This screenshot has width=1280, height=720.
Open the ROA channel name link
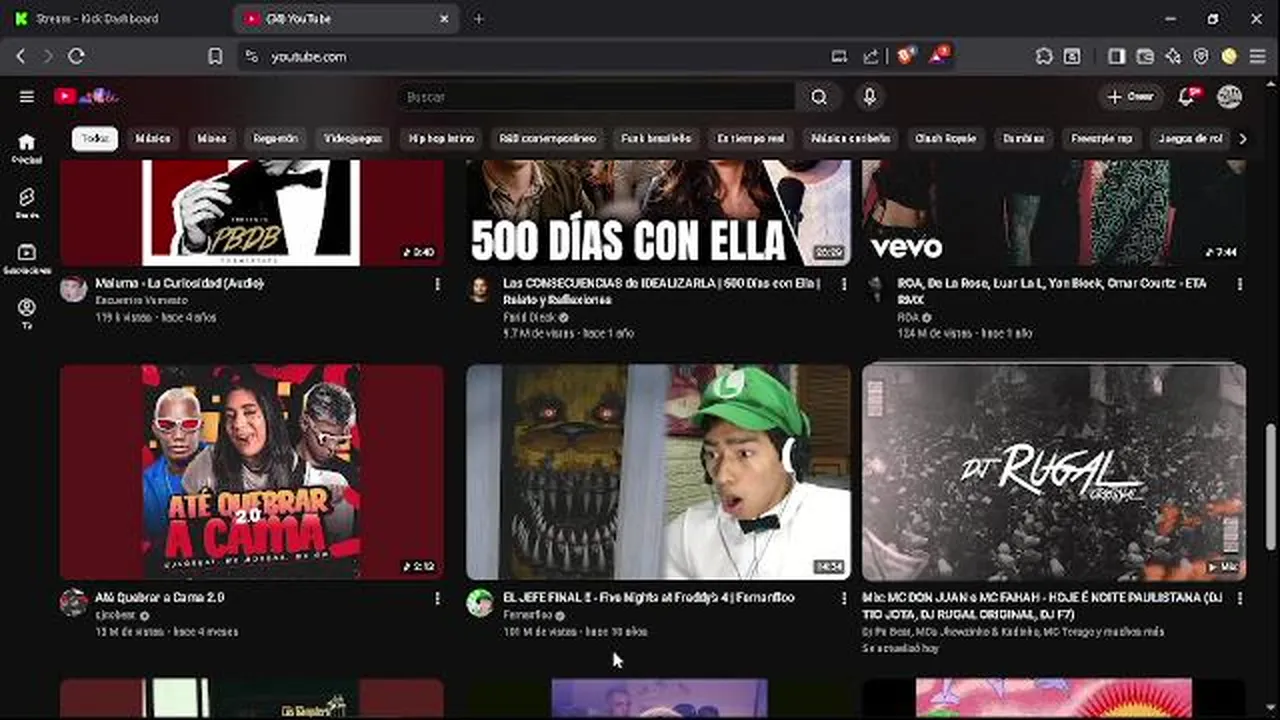click(x=907, y=318)
